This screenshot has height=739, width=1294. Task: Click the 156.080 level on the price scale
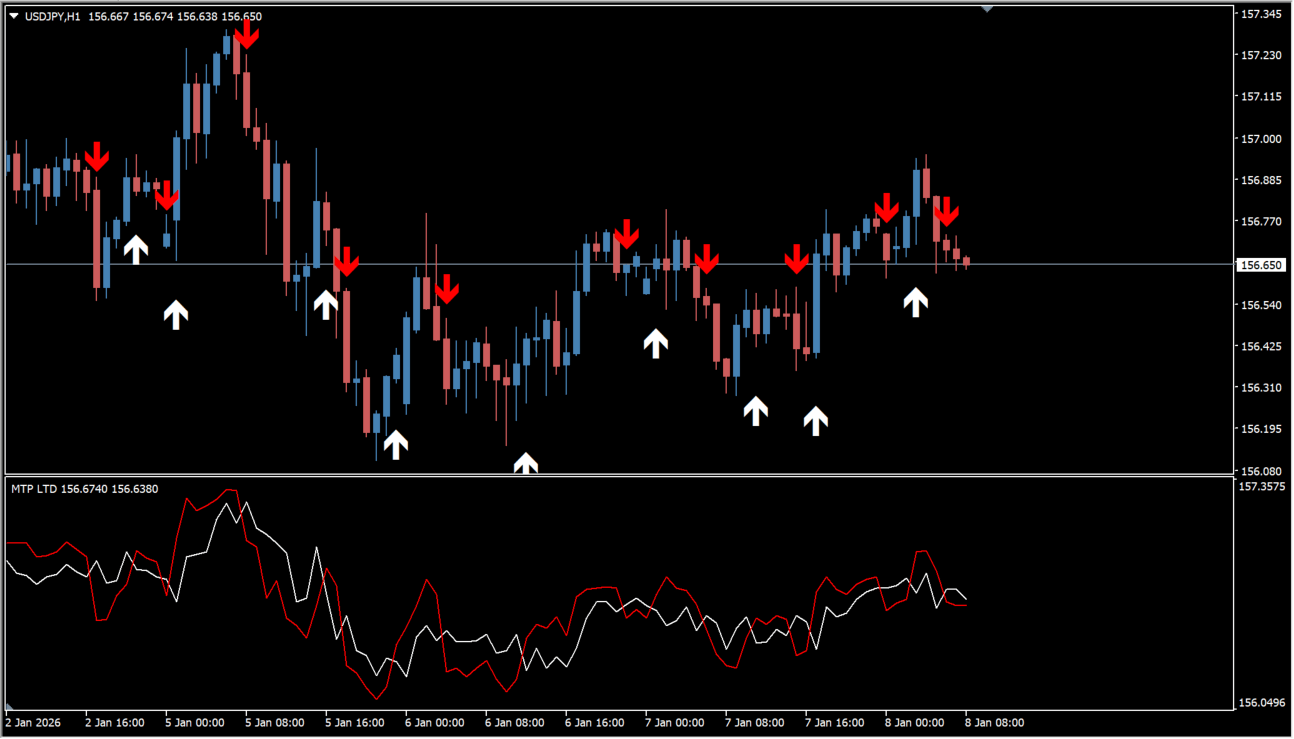coord(1261,471)
